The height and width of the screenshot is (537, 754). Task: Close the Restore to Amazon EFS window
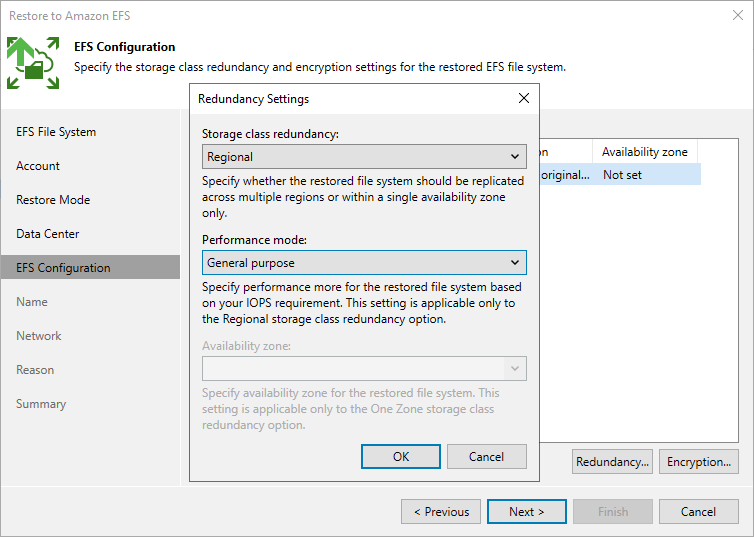point(738,15)
